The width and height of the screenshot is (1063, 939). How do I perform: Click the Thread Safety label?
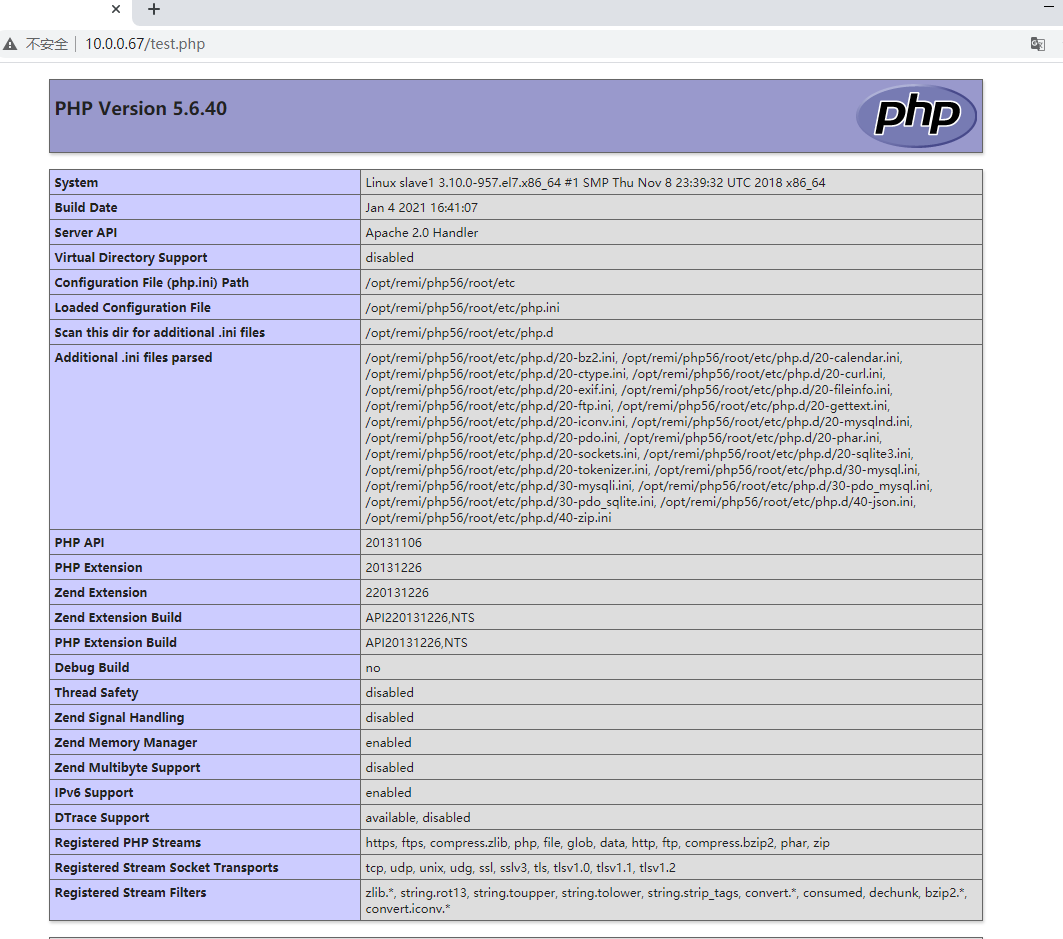pyautogui.click(x=96, y=693)
